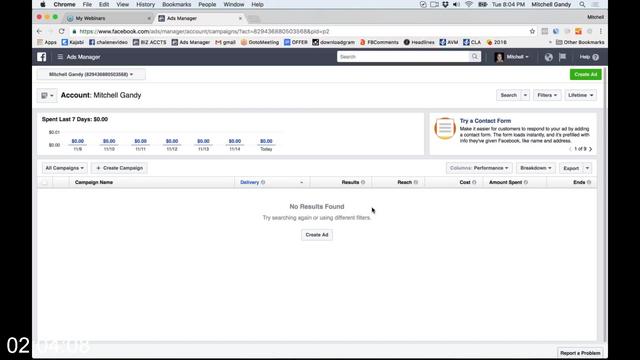
Task: Click the Dropbox icon in menu bar
Action: tap(445, 4)
